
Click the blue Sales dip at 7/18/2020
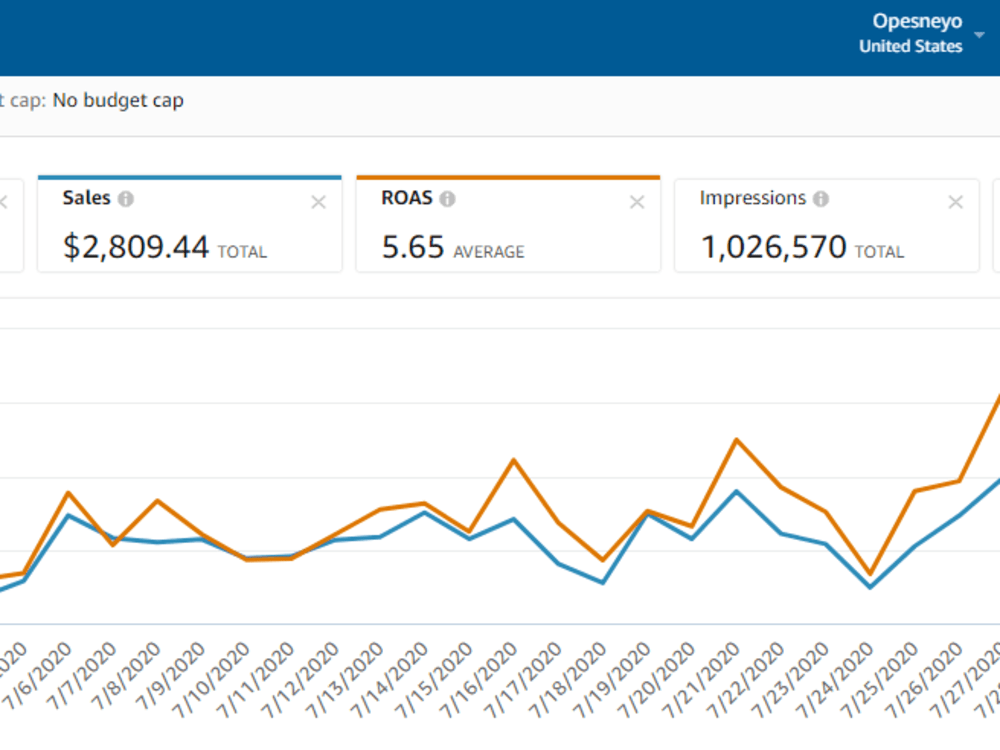pyautogui.click(x=603, y=582)
